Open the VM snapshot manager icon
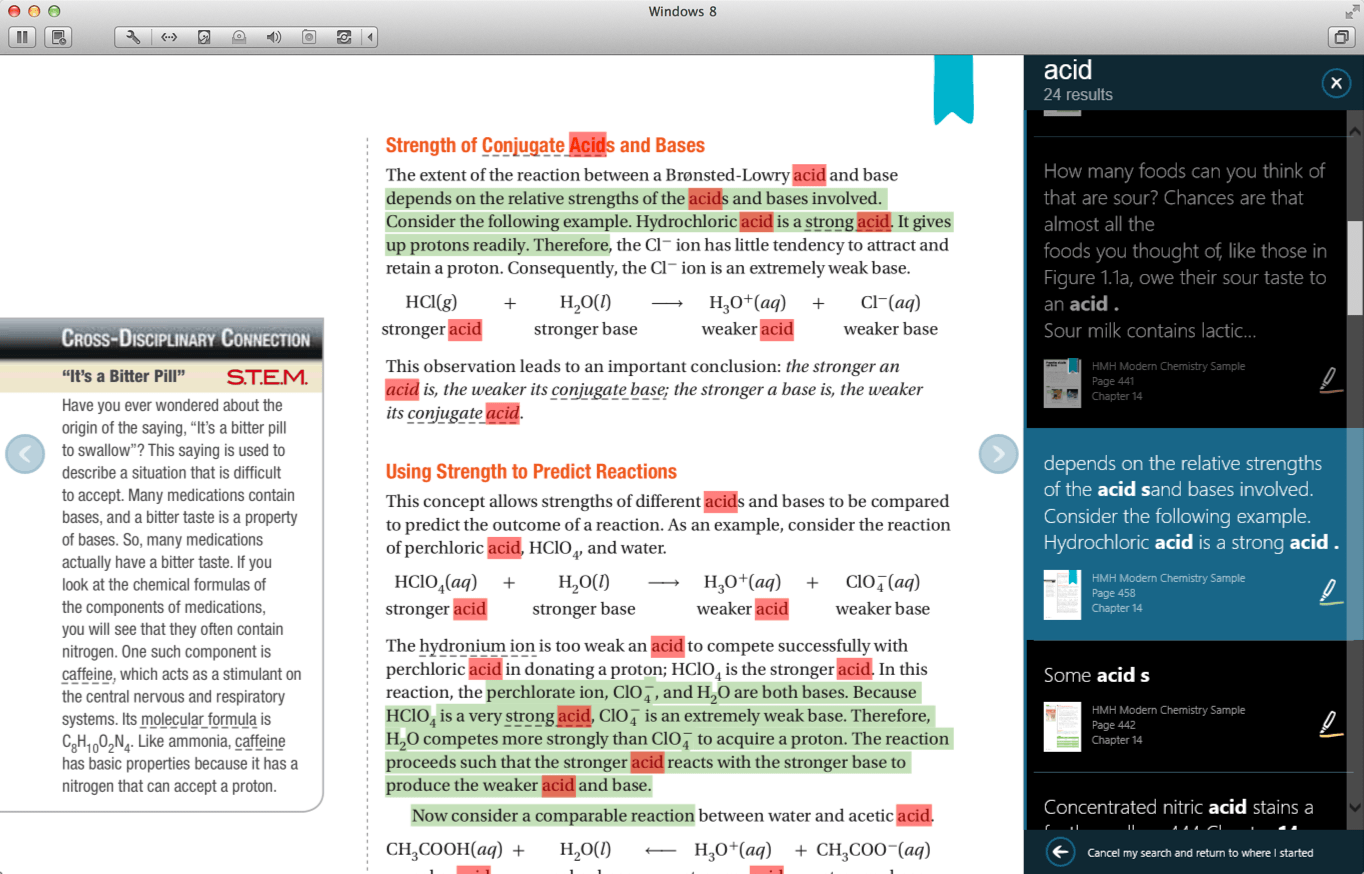Screen dimensions: 1364x874 point(59,37)
